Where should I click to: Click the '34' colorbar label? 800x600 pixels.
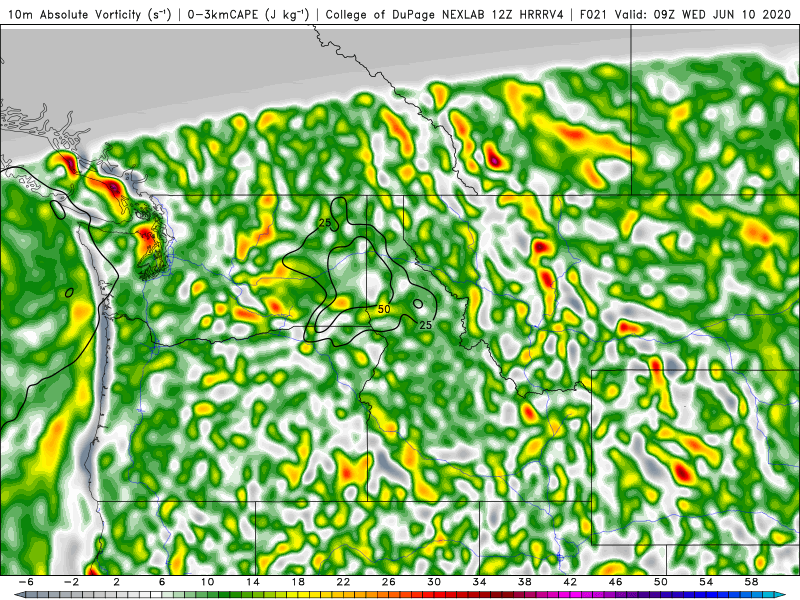tap(480, 582)
